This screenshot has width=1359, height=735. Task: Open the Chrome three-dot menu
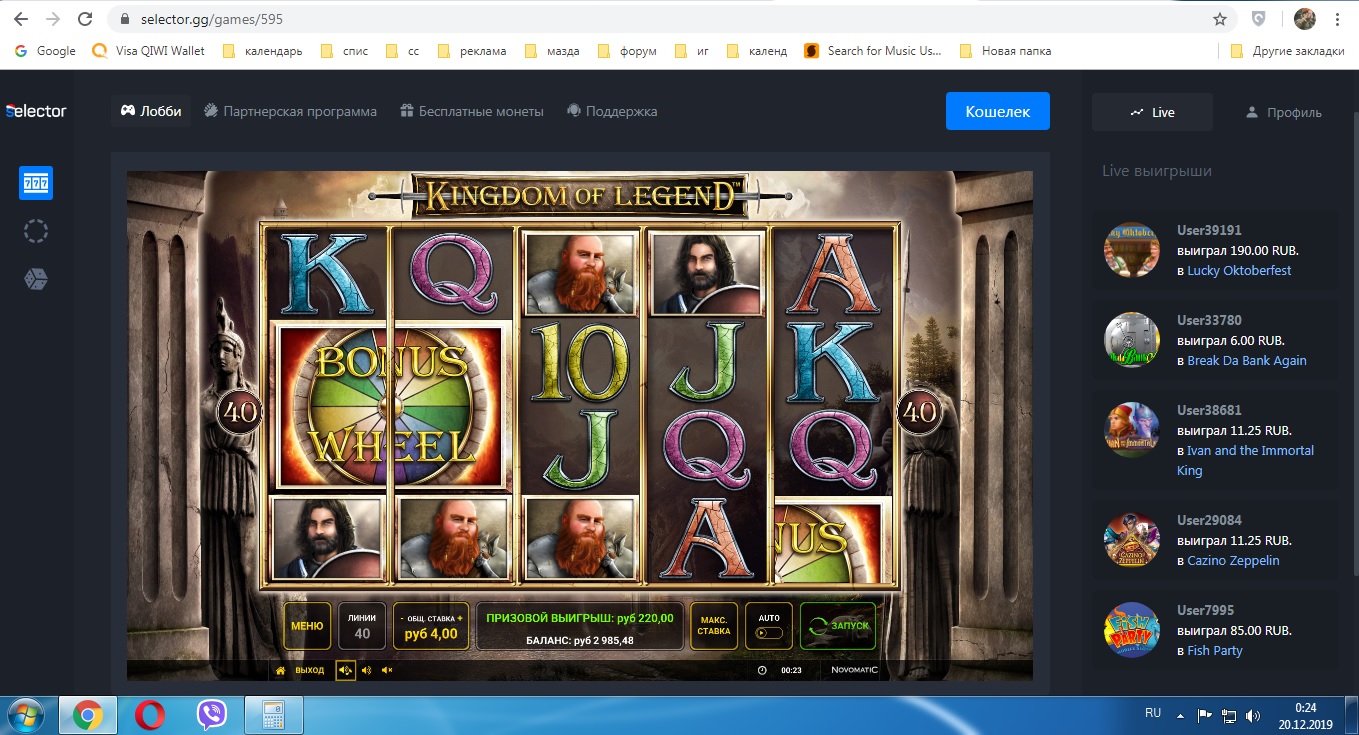(x=1340, y=19)
